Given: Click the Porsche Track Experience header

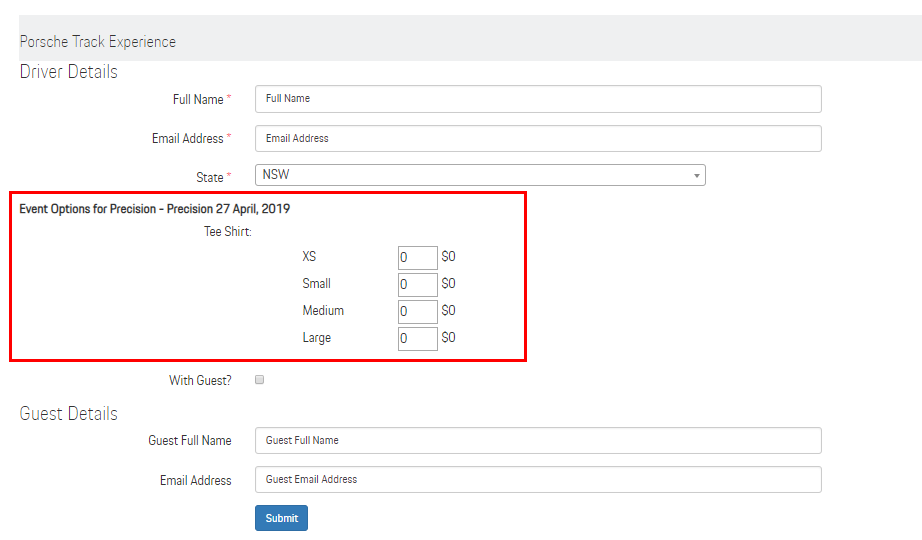Looking at the screenshot, I should (97, 42).
